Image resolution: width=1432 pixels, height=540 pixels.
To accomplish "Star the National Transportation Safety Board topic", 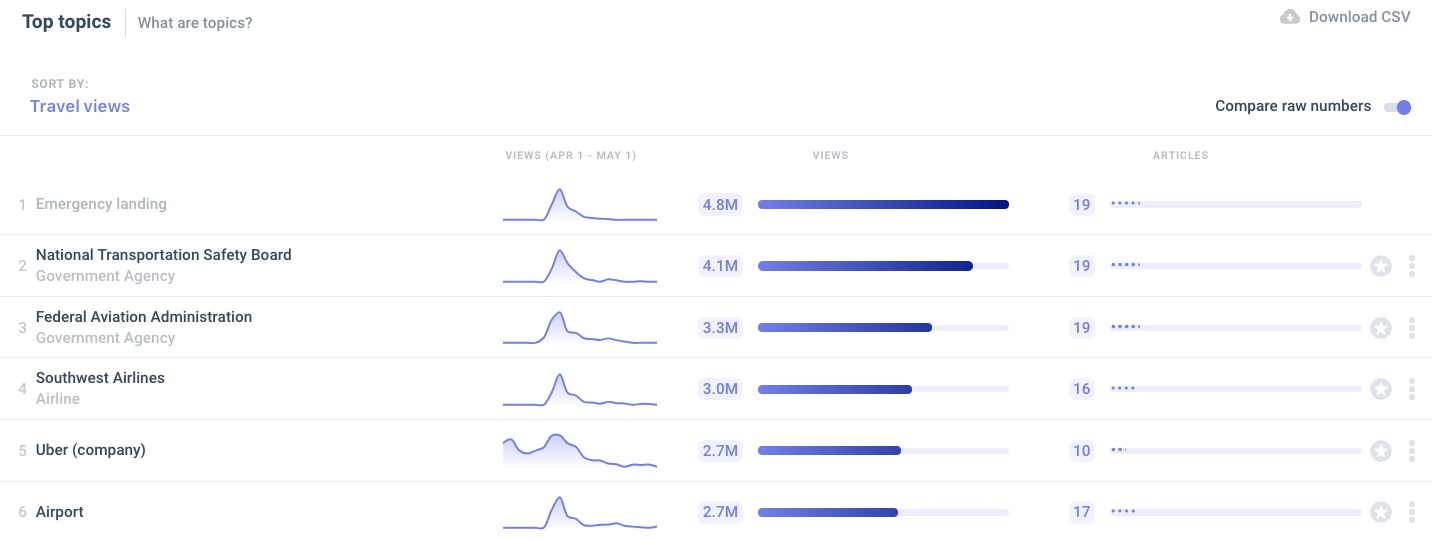I will (1381, 266).
